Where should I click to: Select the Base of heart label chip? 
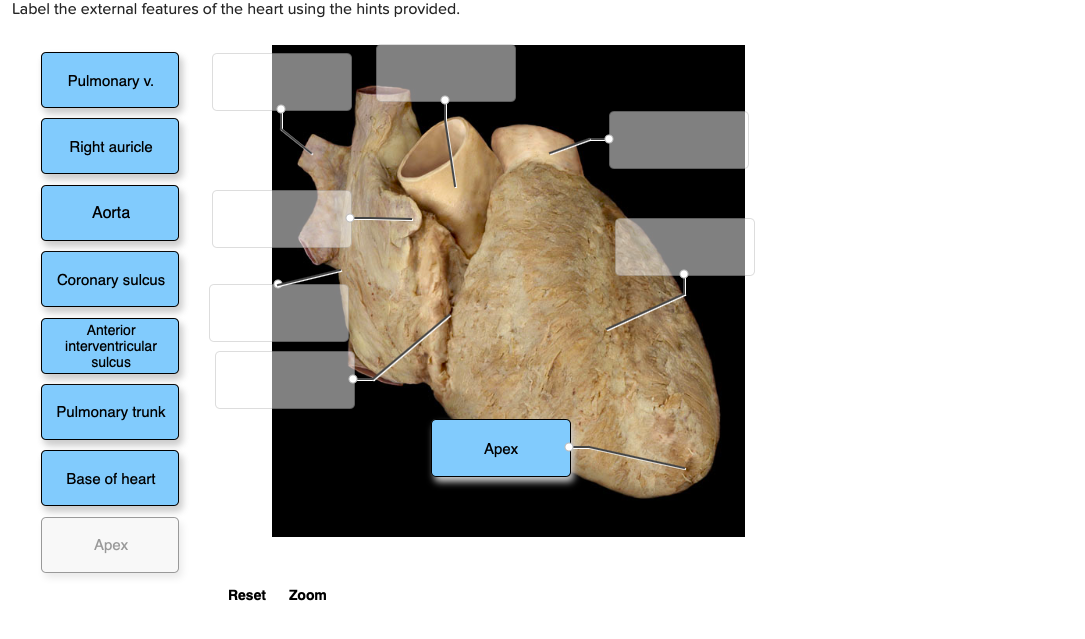(x=109, y=478)
